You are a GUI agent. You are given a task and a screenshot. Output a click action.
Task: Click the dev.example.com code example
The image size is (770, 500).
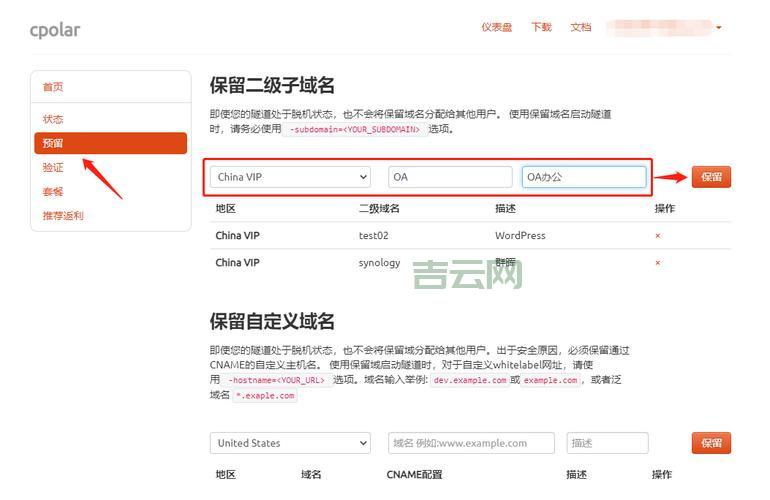pos(469,380)
